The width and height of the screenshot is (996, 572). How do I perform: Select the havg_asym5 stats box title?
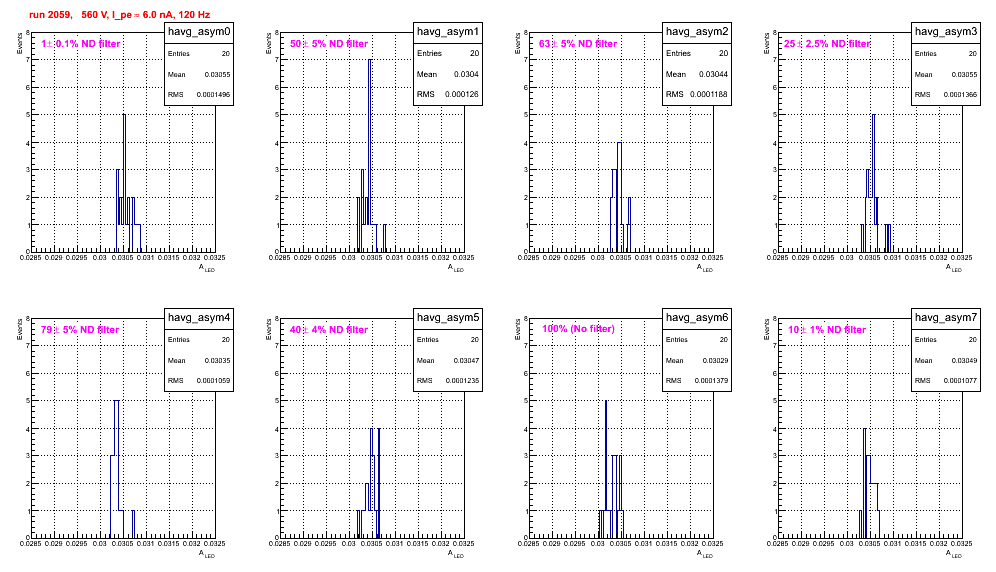[448, 318]
